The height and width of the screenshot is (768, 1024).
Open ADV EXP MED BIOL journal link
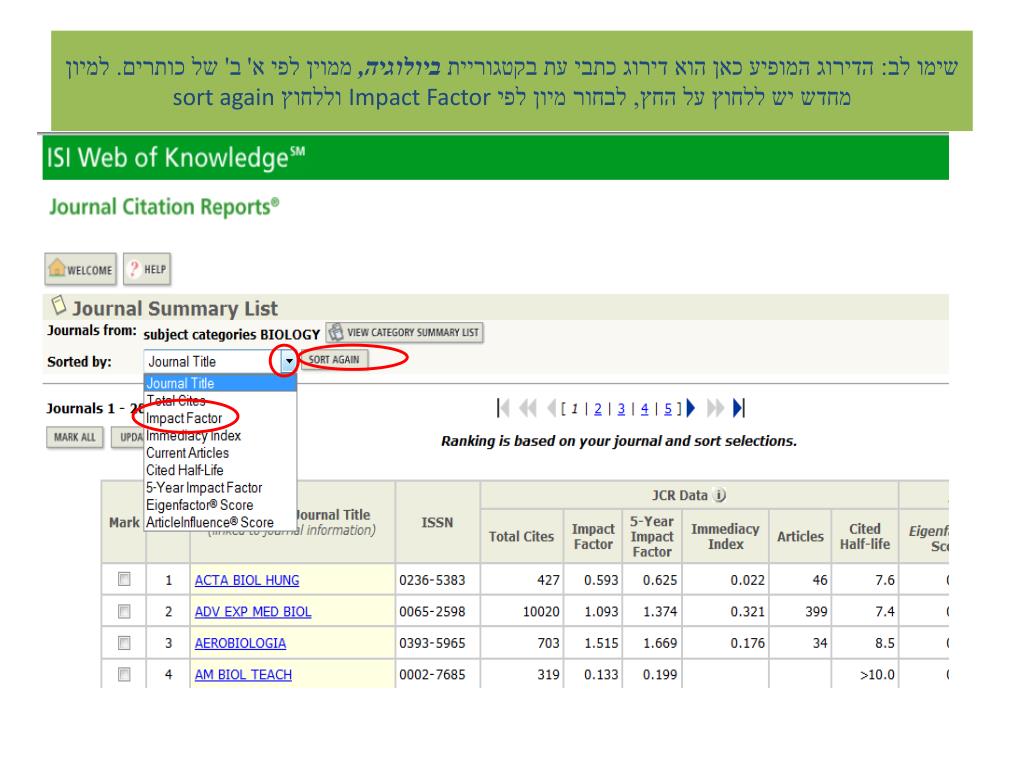click(253, 612)
